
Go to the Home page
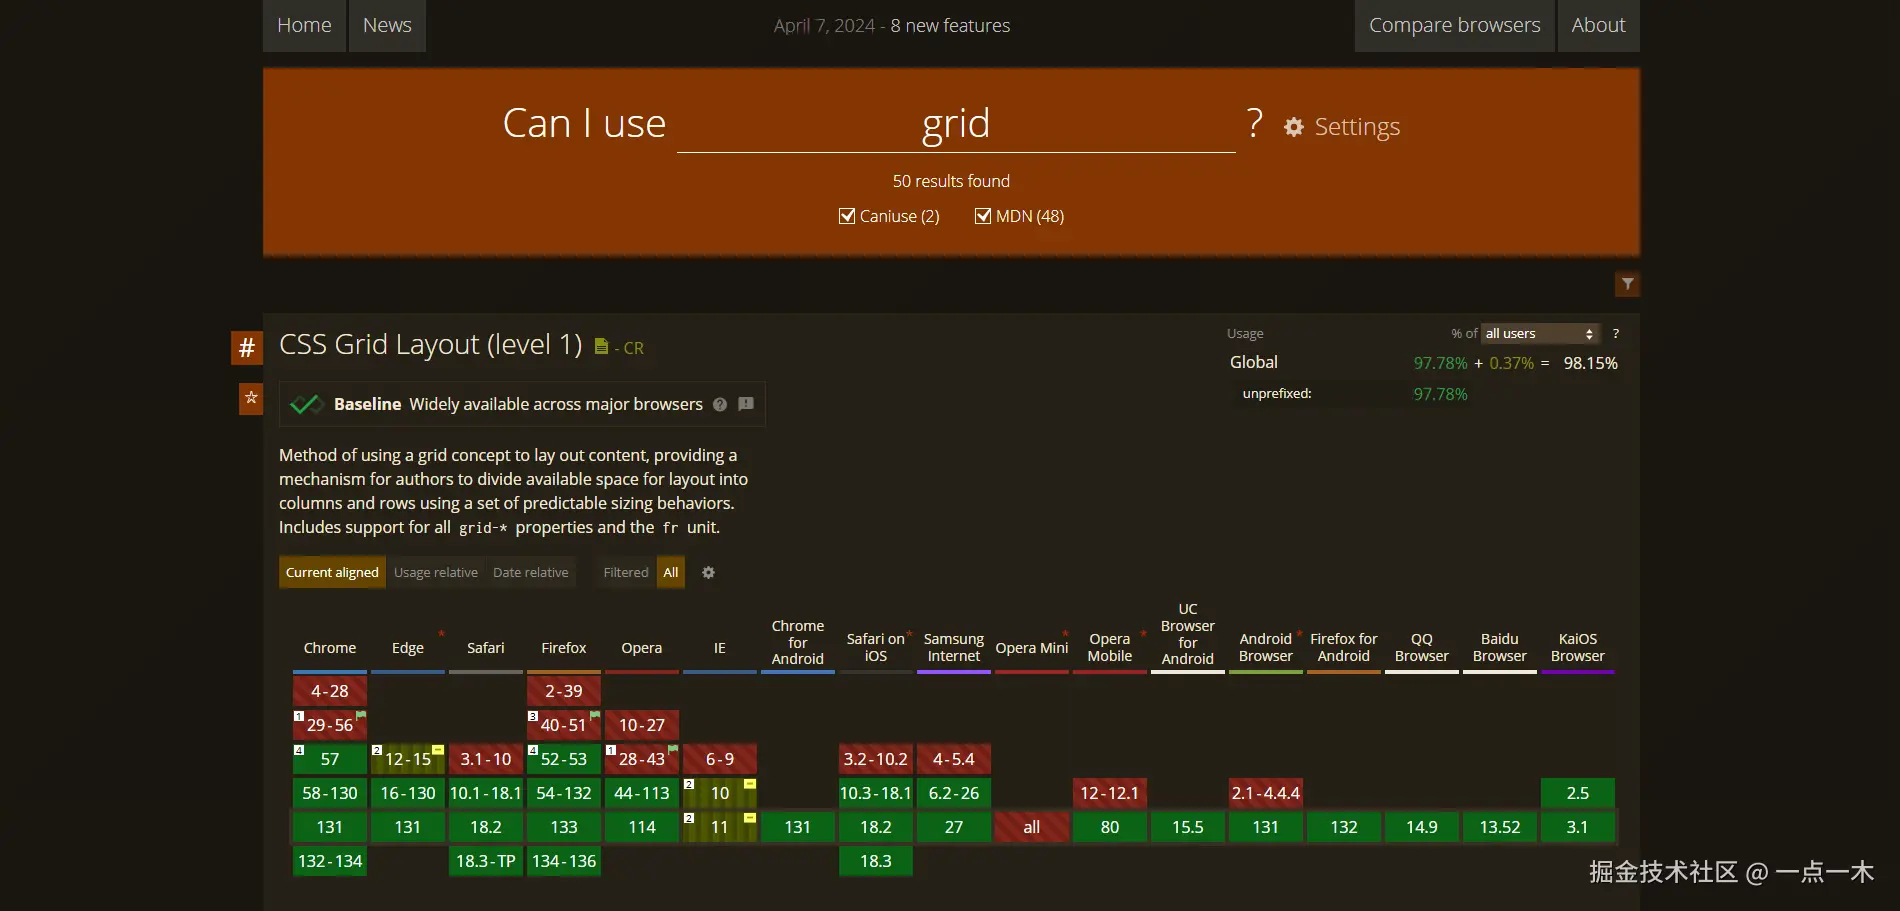pos(304,25)
